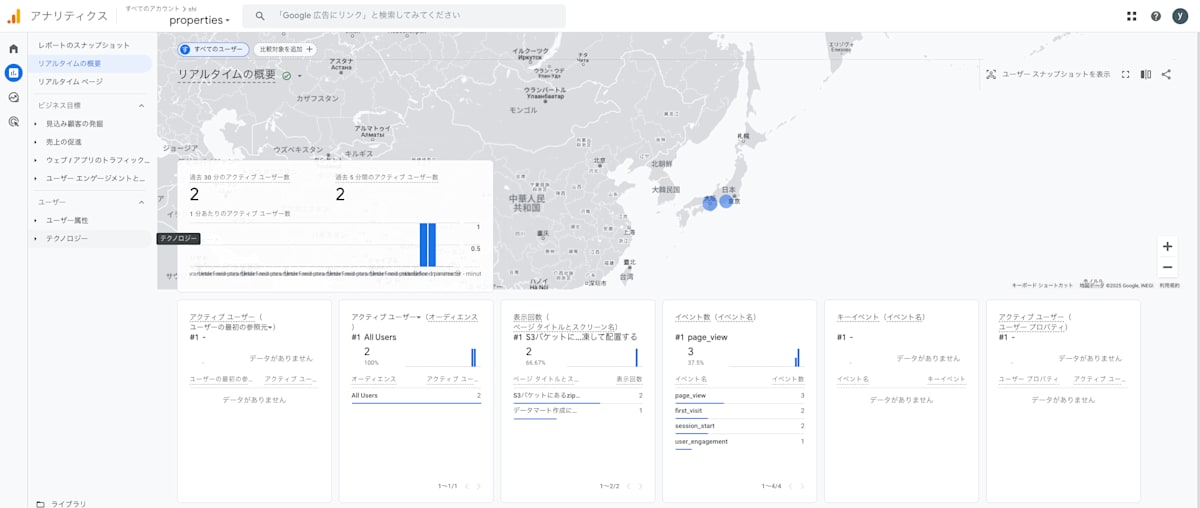
Task: Click the すべてのアカウント breadcrumb
Action: point(151,8)
